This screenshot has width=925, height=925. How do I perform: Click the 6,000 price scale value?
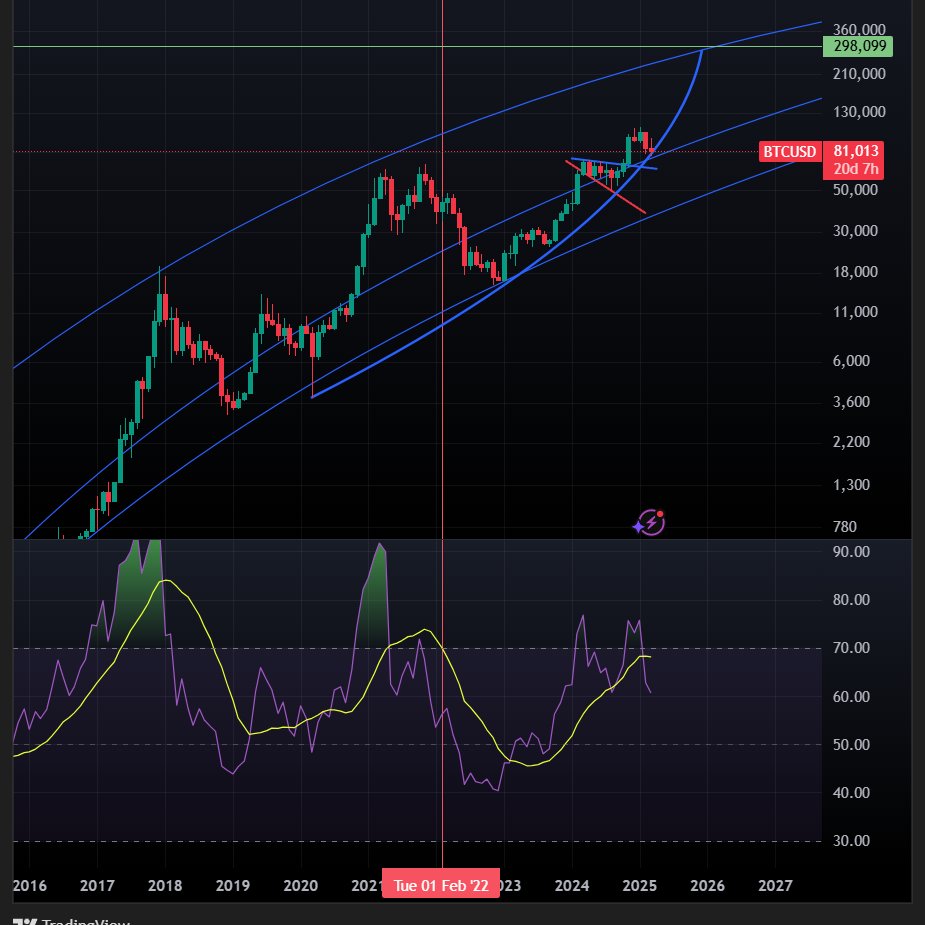[x=851, y=360]
